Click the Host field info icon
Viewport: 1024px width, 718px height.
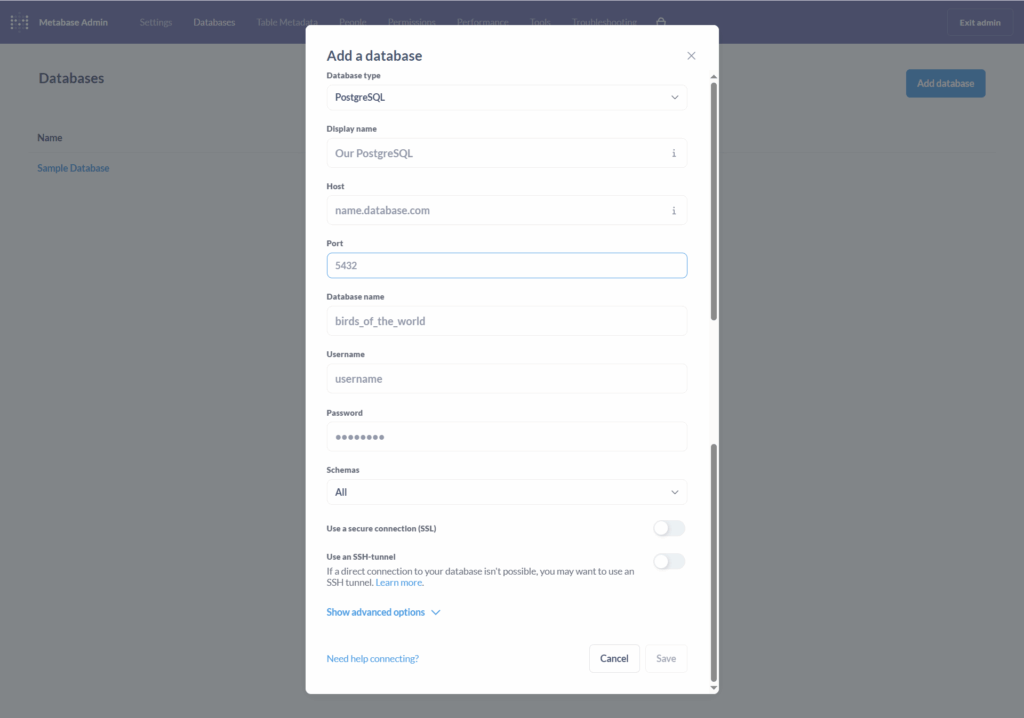(x=673, y=211)
